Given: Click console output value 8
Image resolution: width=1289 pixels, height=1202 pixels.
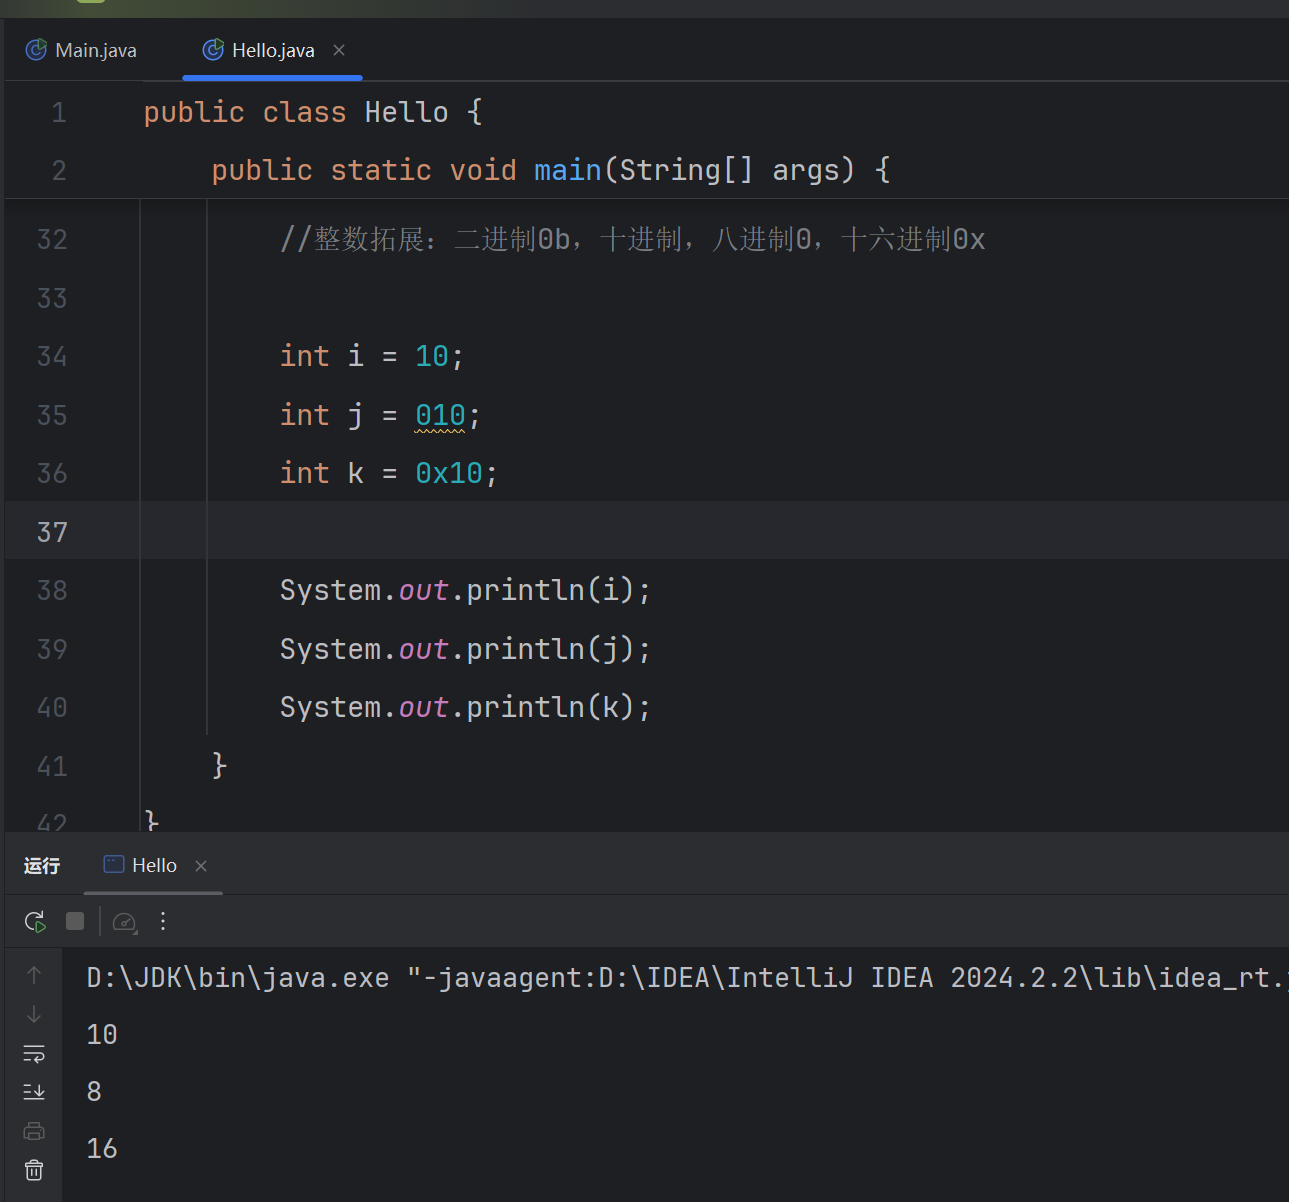Looking at the screenshot, I should (x=94, y=1091).
